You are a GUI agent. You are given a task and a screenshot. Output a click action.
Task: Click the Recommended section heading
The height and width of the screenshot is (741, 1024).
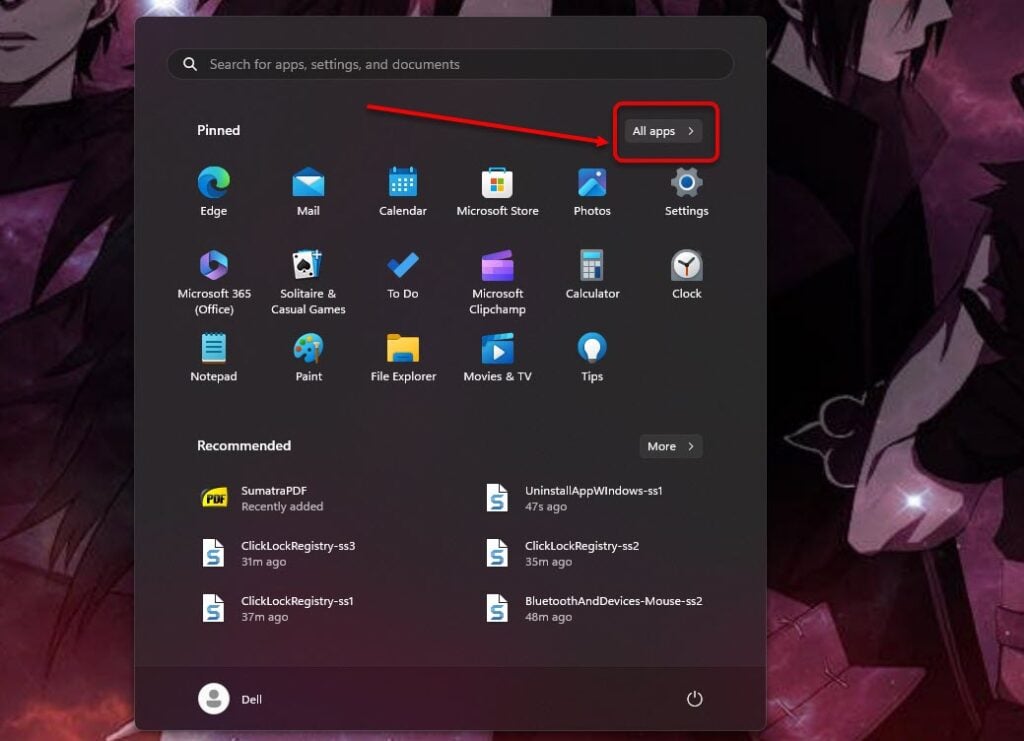click(244, 445)
